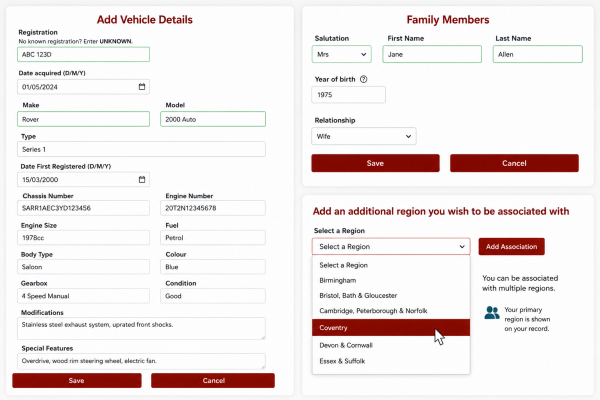
Task: Choose Essex & Suffolk region
Action: (x=391, y=361)
